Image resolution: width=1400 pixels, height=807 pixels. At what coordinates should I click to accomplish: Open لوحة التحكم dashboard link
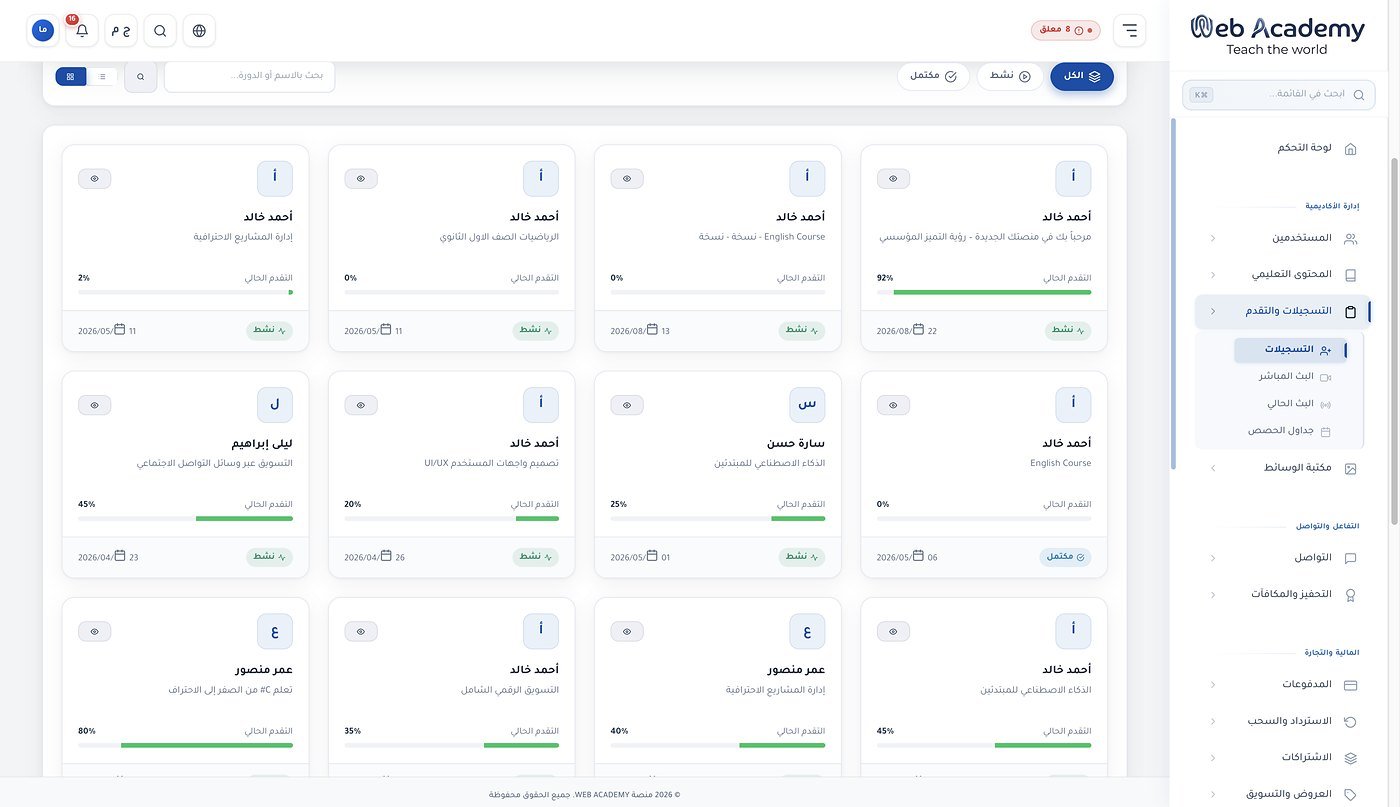1284,148
